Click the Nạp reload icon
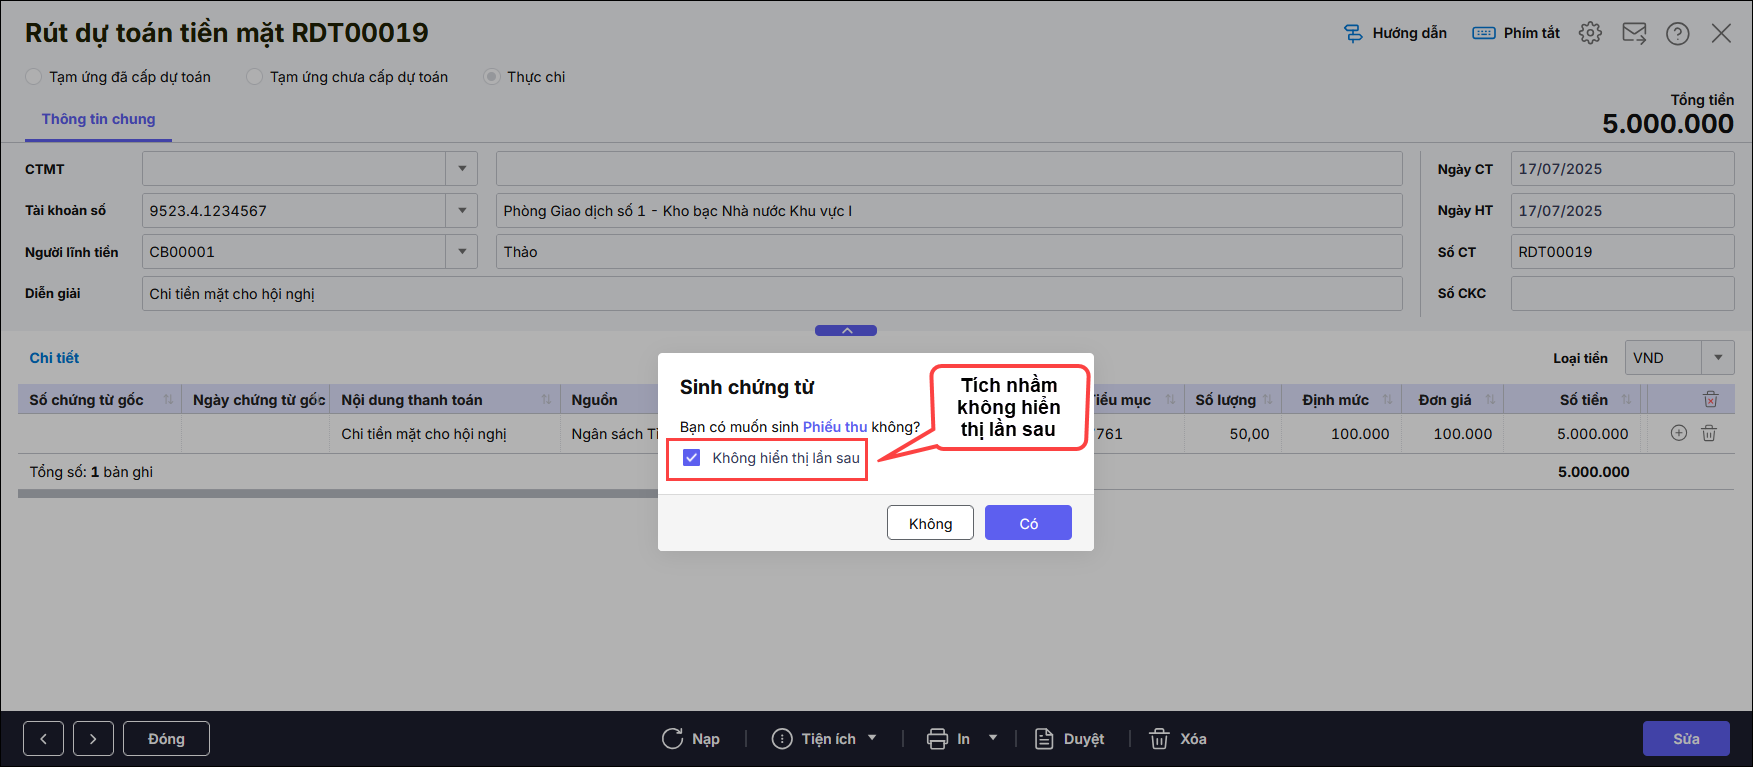The width and height of the screenshot is (1753, 767). click(672, 739)
